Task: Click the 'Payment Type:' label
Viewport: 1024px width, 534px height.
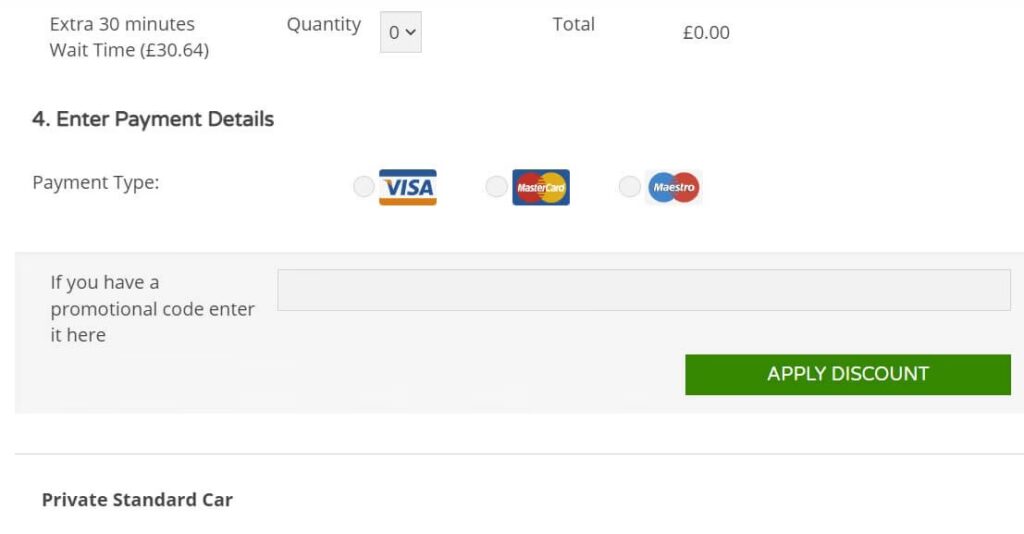Action: [96, 182]
